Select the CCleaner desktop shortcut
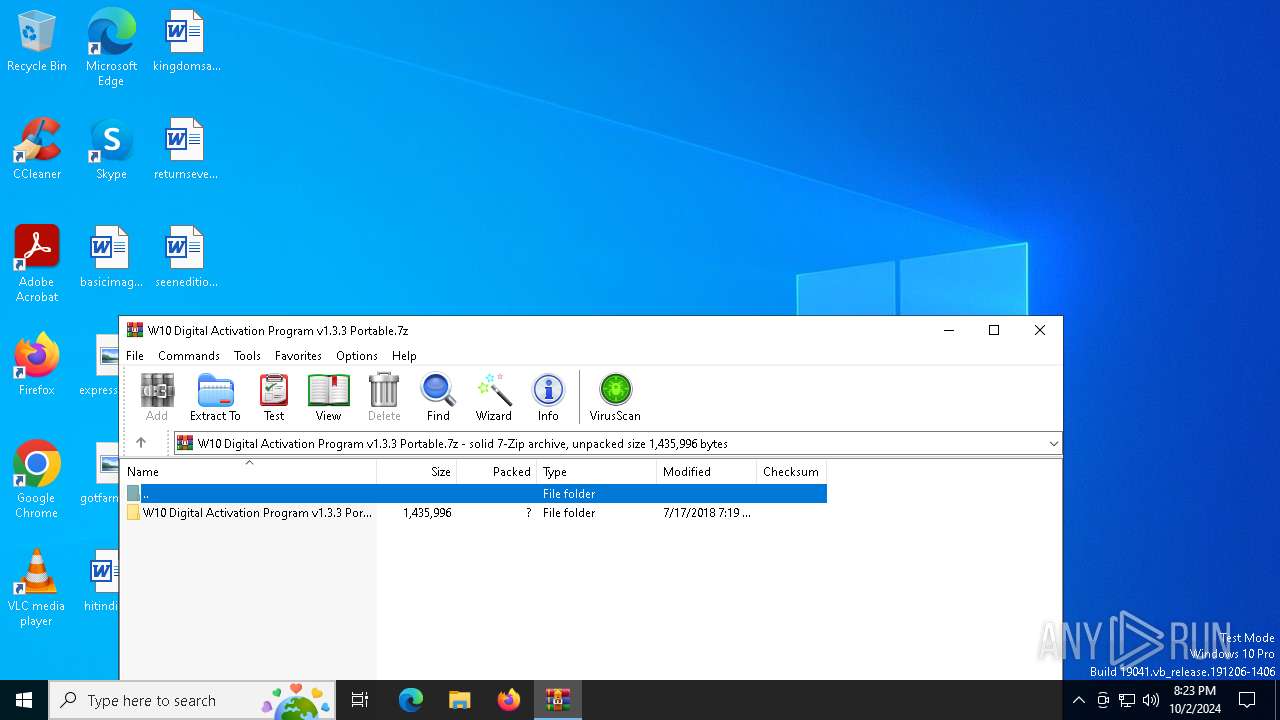1280x720 pixels. [37, 150]
